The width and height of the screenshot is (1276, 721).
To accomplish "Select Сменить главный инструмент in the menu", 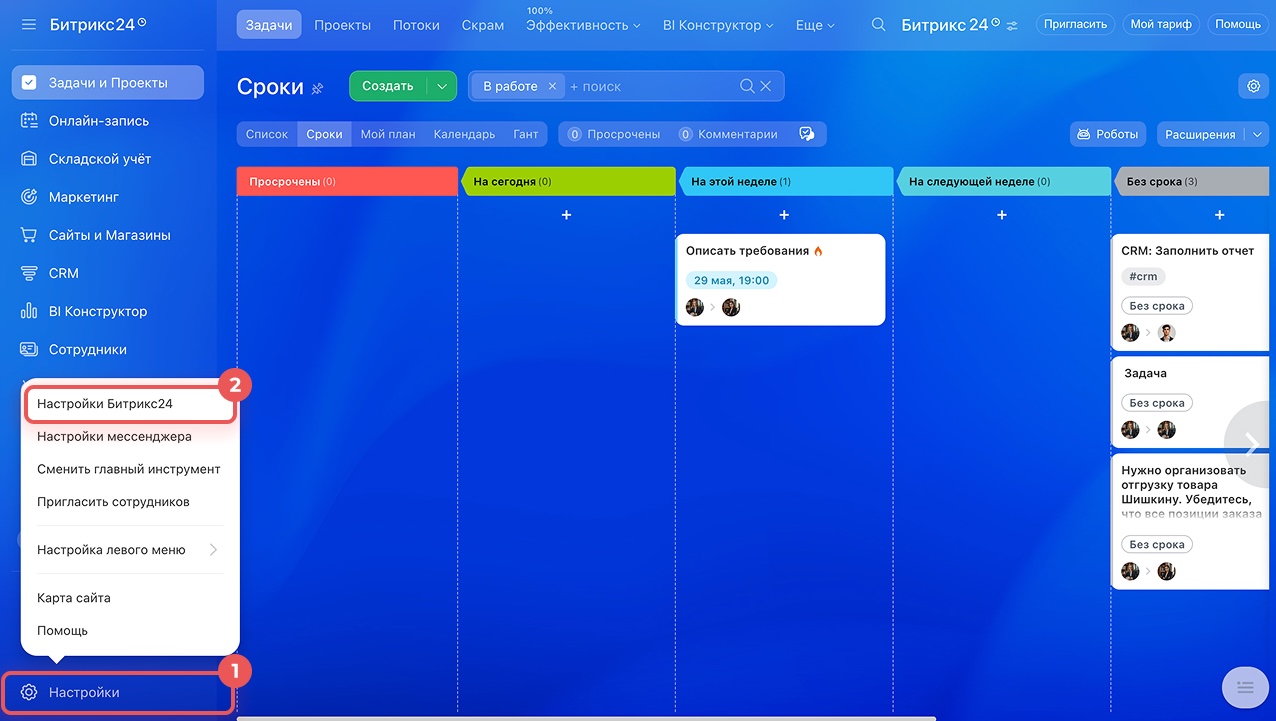I will (128, 469).
